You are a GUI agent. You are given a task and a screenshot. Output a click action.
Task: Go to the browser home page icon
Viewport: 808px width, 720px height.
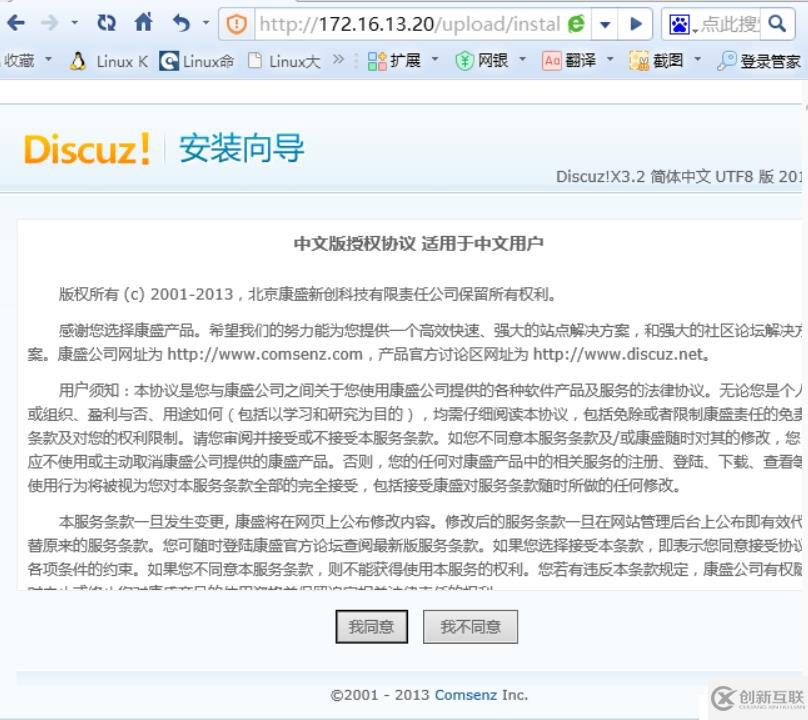(144, 22)
